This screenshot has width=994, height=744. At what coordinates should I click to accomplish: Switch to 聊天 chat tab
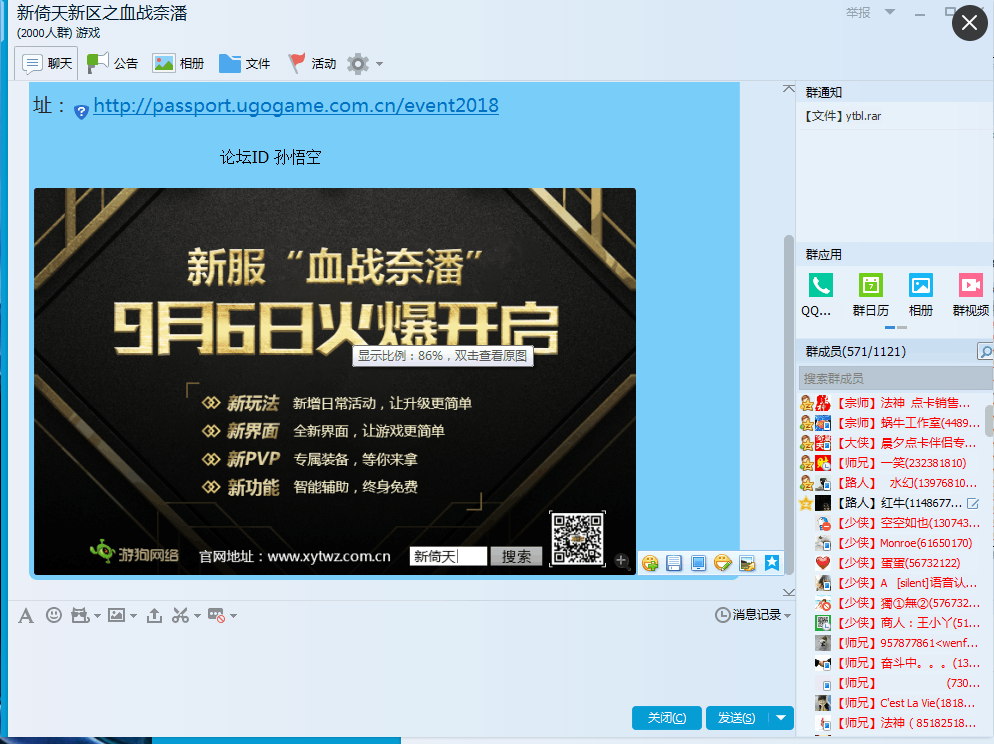click(x=47, y=63)
